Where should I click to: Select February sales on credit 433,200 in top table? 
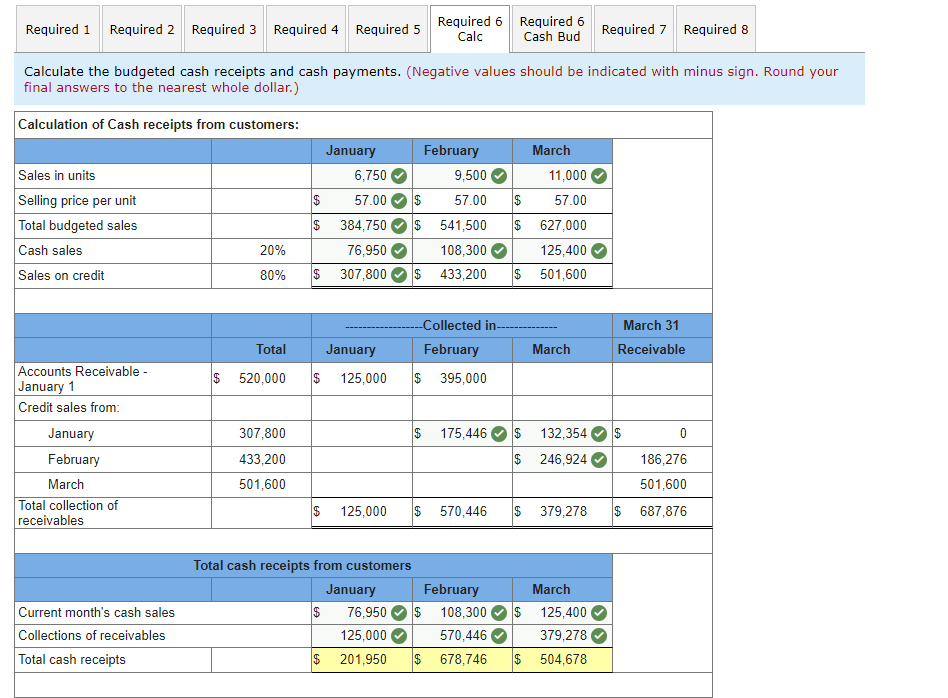point(463,275)
